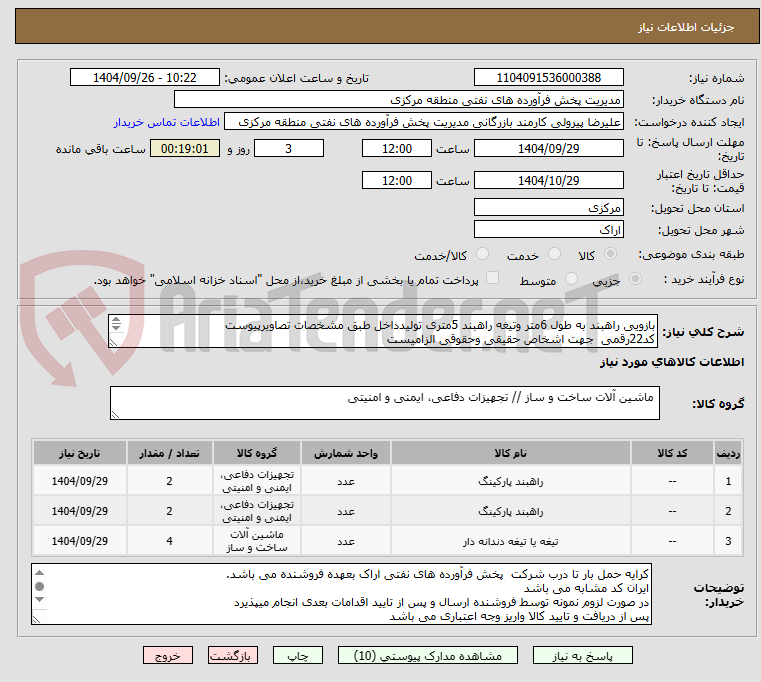Click the کد کالا column header

(672, 453)
